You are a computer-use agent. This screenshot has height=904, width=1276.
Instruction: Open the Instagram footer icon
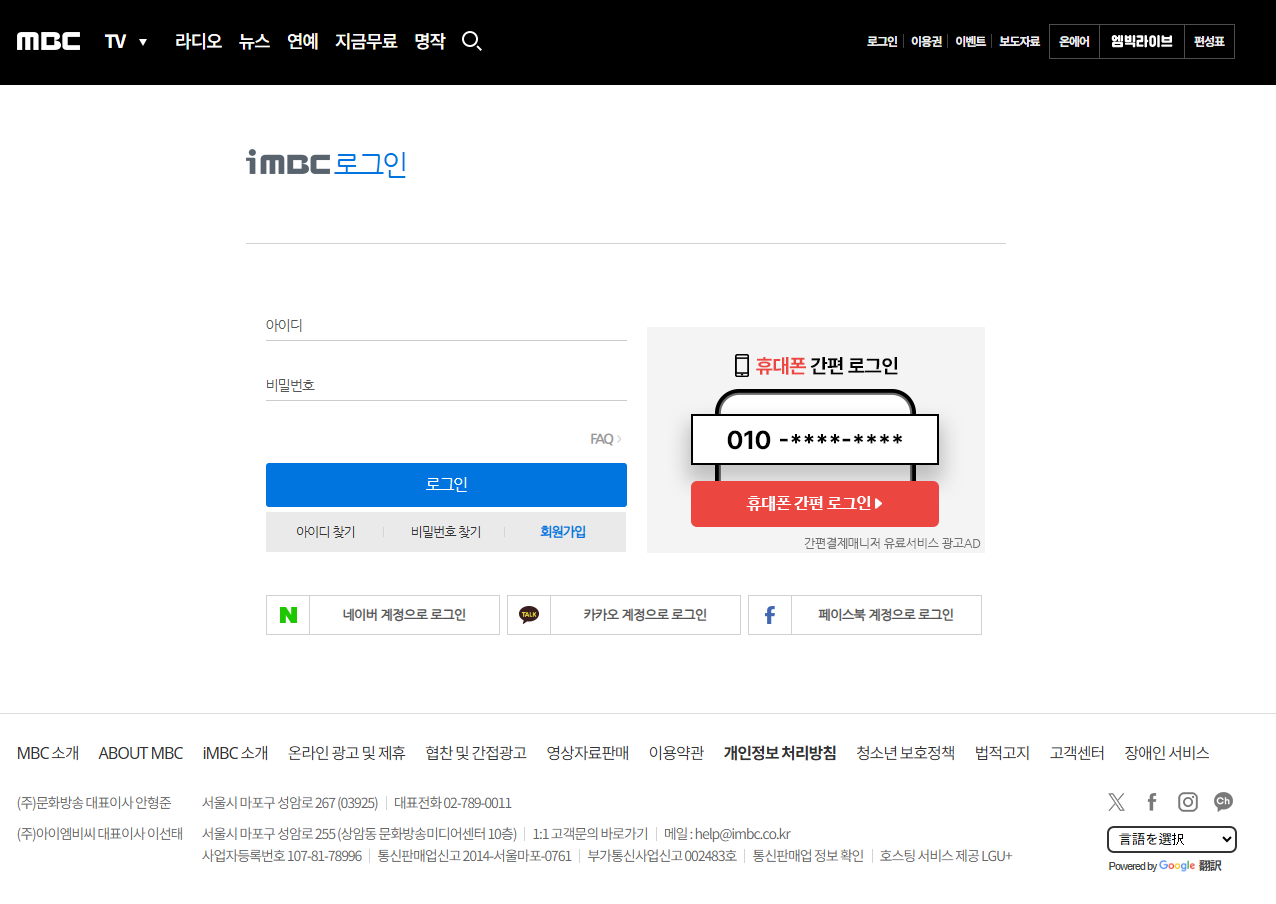point(1188,802)
